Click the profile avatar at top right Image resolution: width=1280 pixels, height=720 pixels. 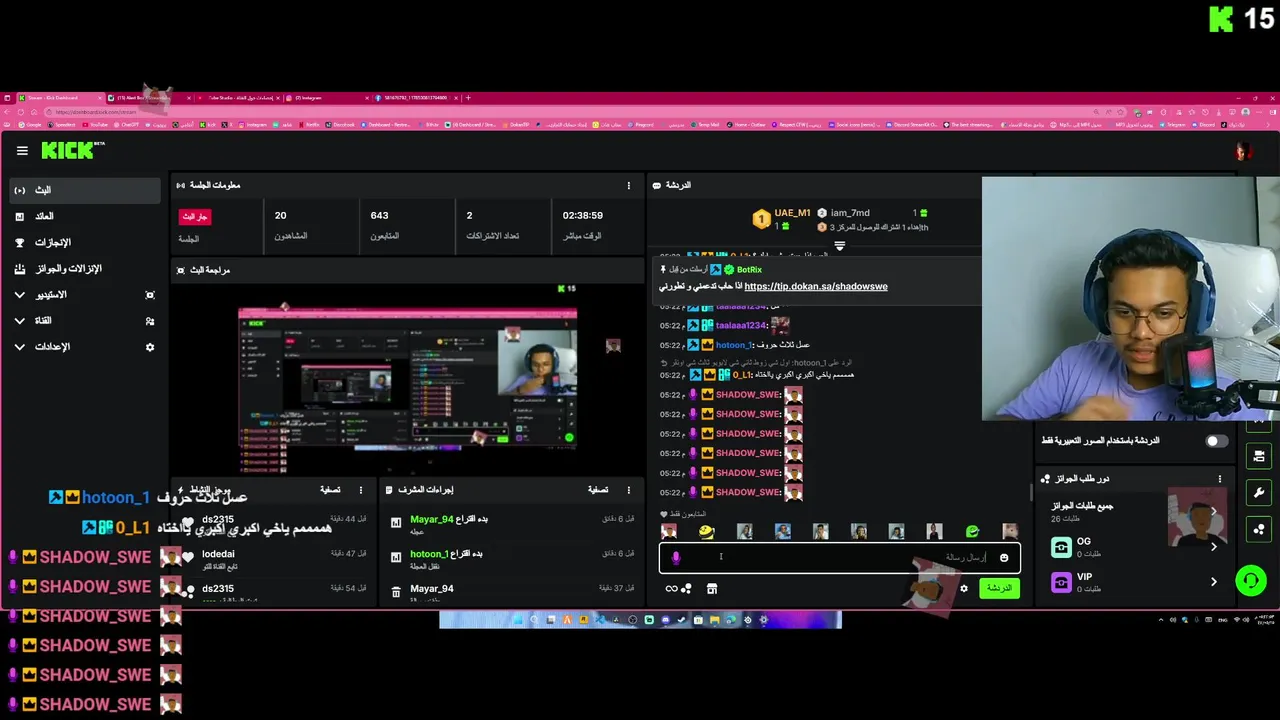(1243, 151)
